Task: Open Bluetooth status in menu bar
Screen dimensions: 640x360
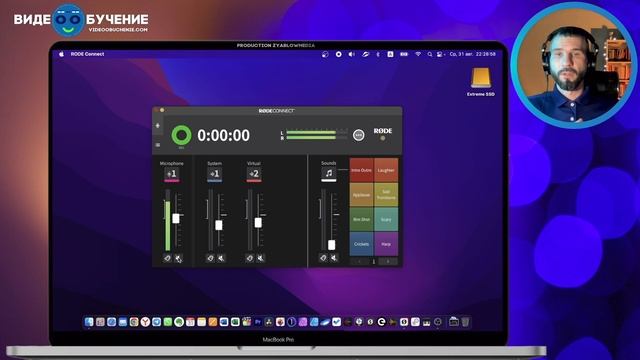Action: tap(378, 54)
